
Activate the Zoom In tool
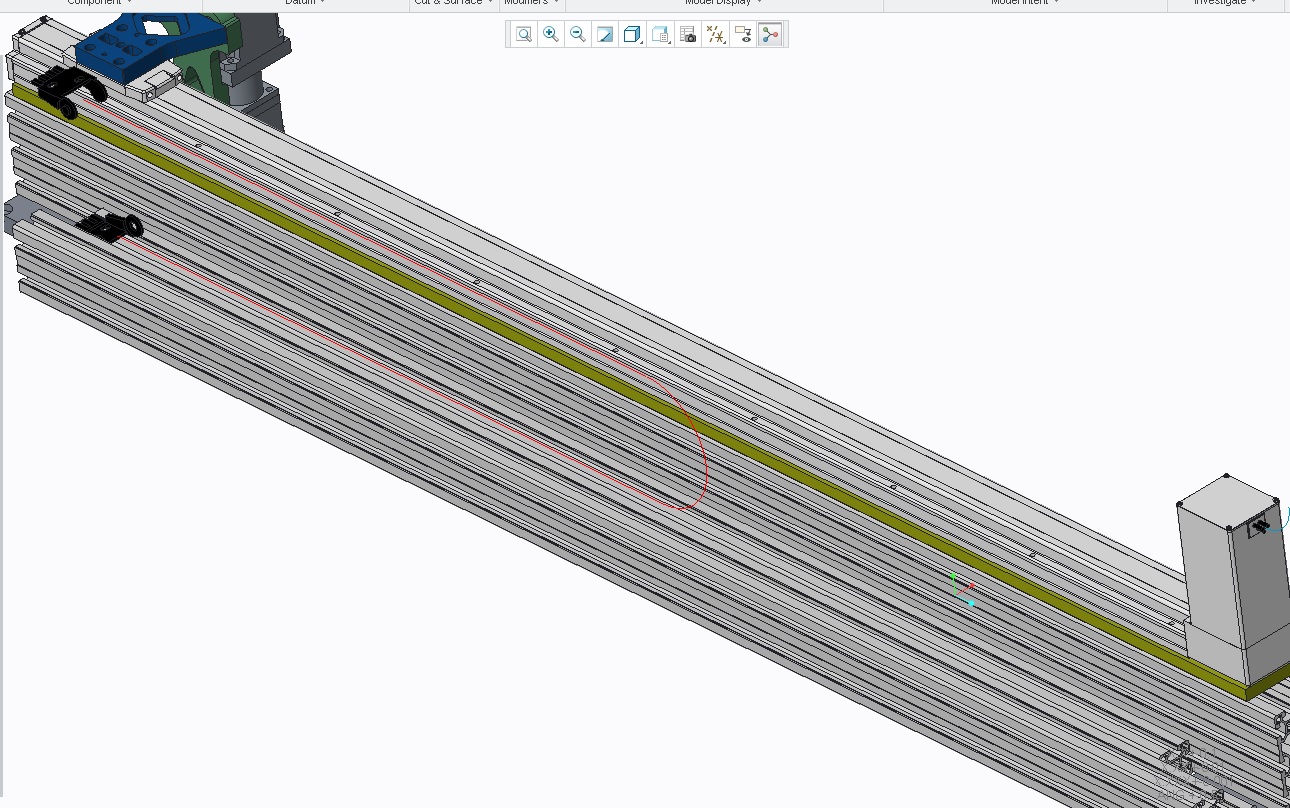pyautogui.click(x=550, y=34)
